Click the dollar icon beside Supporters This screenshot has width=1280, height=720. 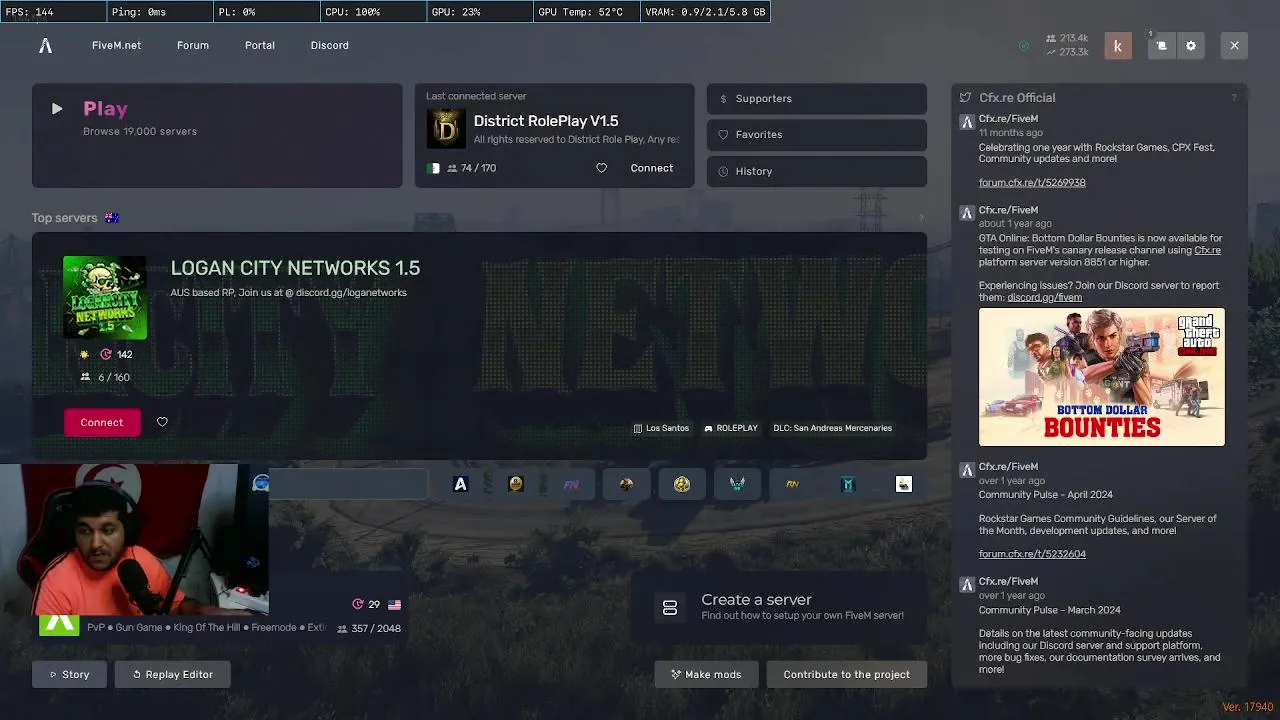723,99
